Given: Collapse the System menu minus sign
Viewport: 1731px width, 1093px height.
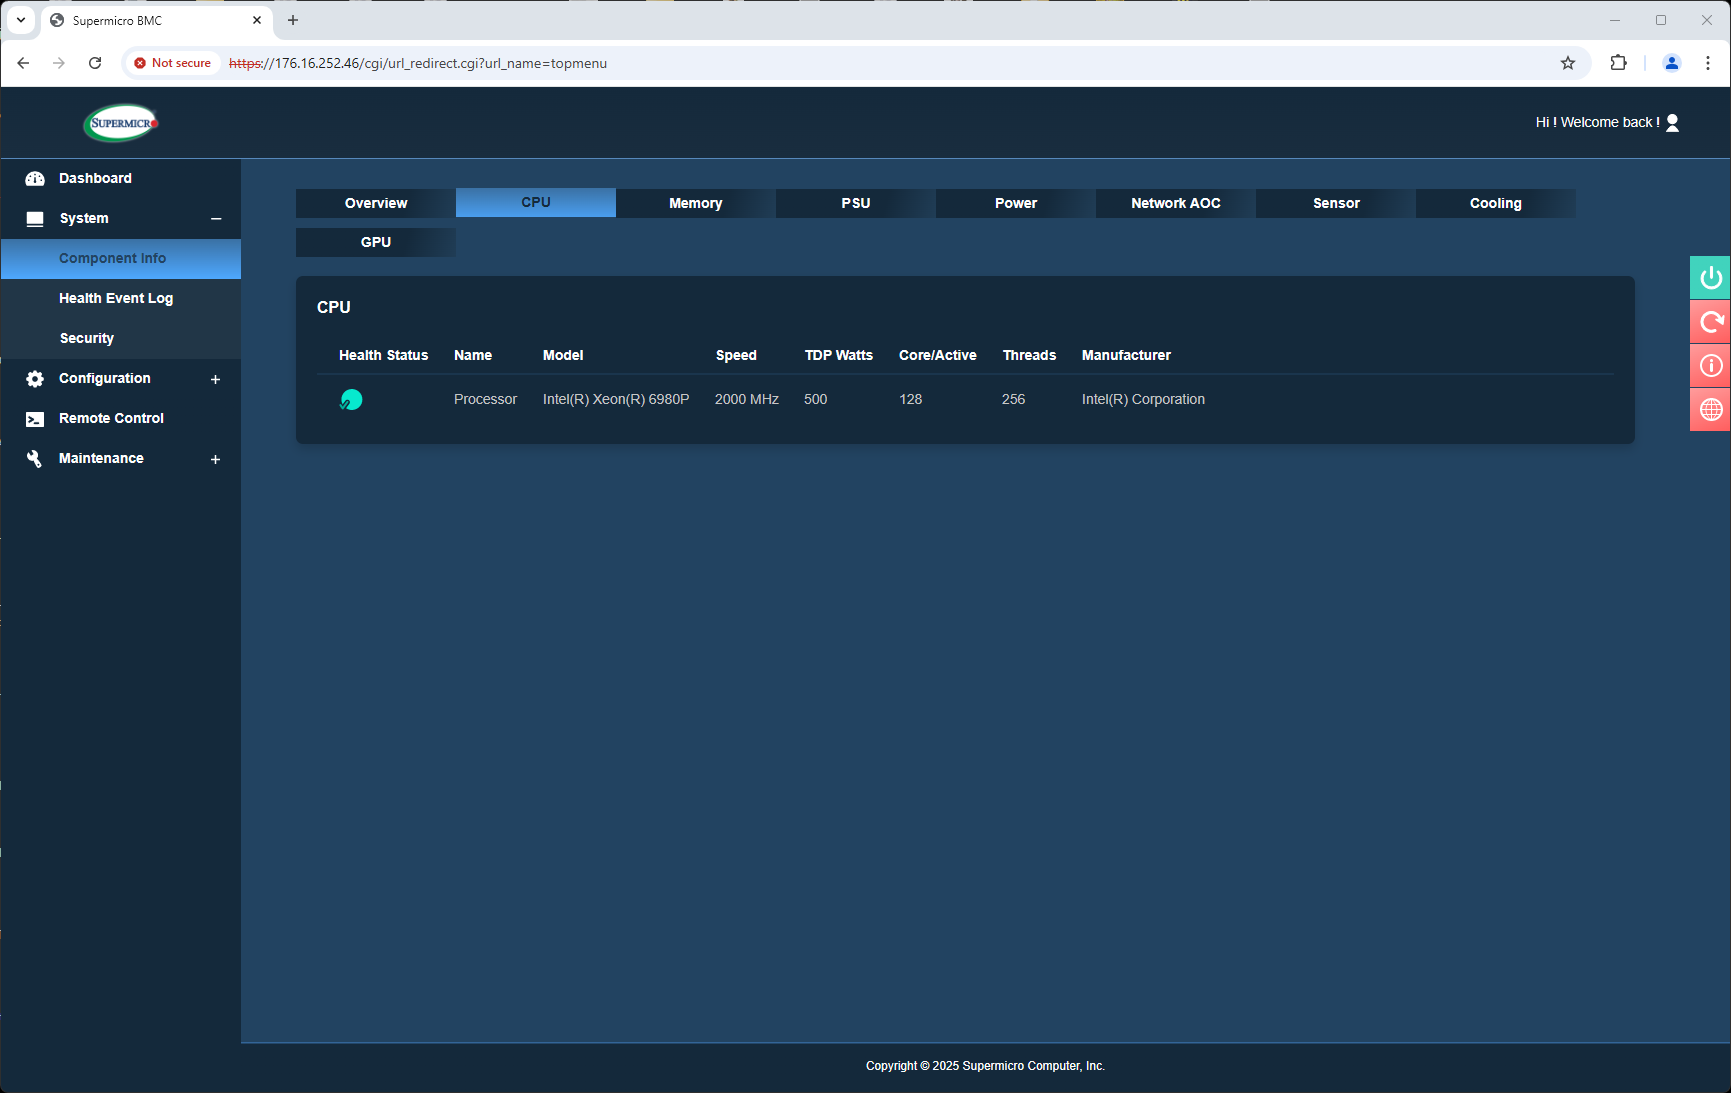Looking at the screenshot, I should click(x=216, y=219).
